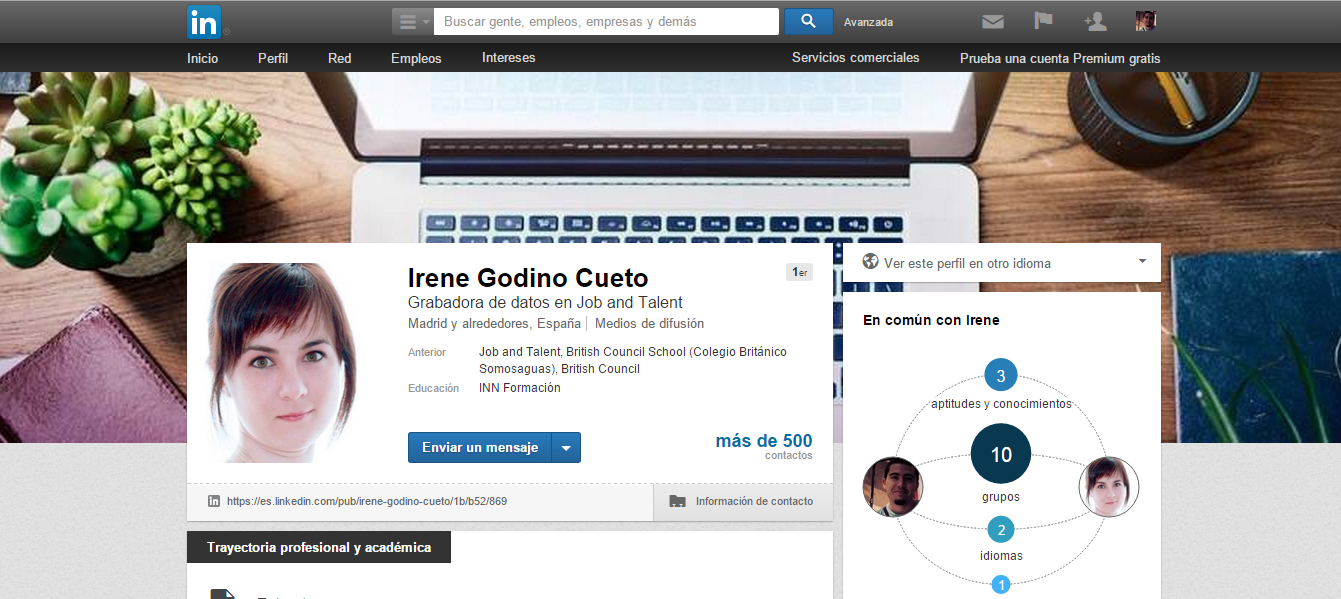1341x599 pixels.
Task: Open the search category filter dropdown
Action: coord(412,22)
